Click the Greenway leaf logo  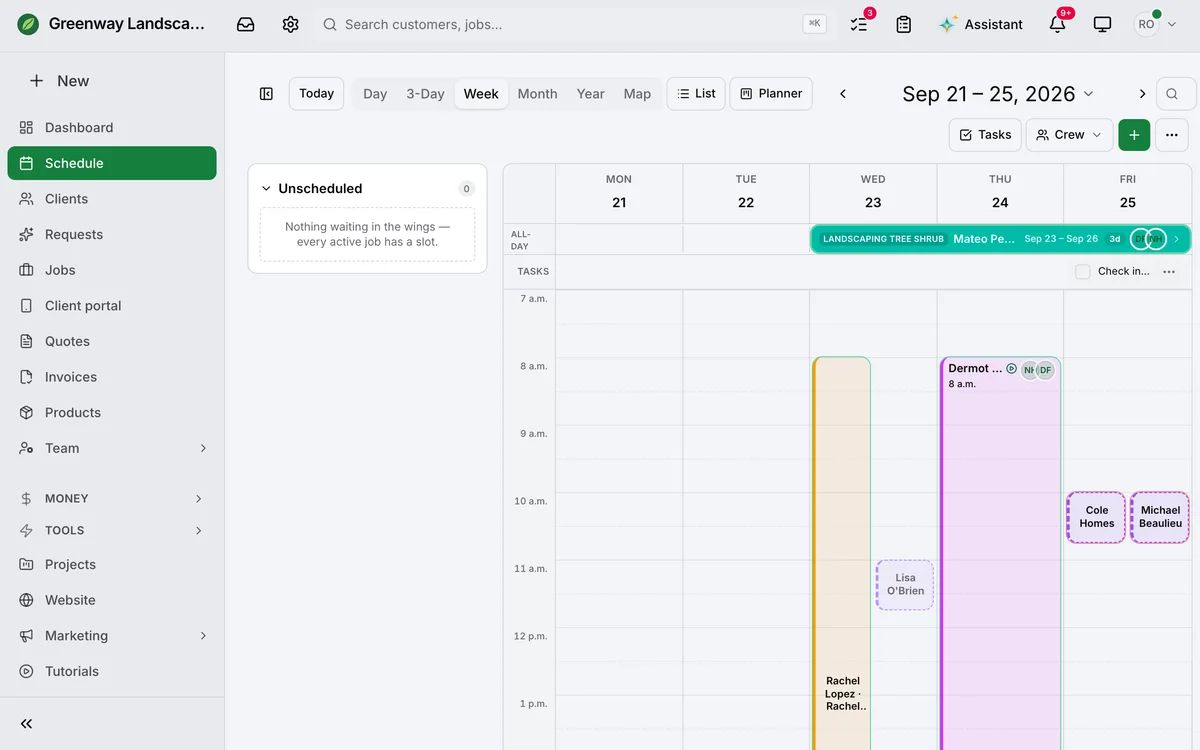(29, 24)
